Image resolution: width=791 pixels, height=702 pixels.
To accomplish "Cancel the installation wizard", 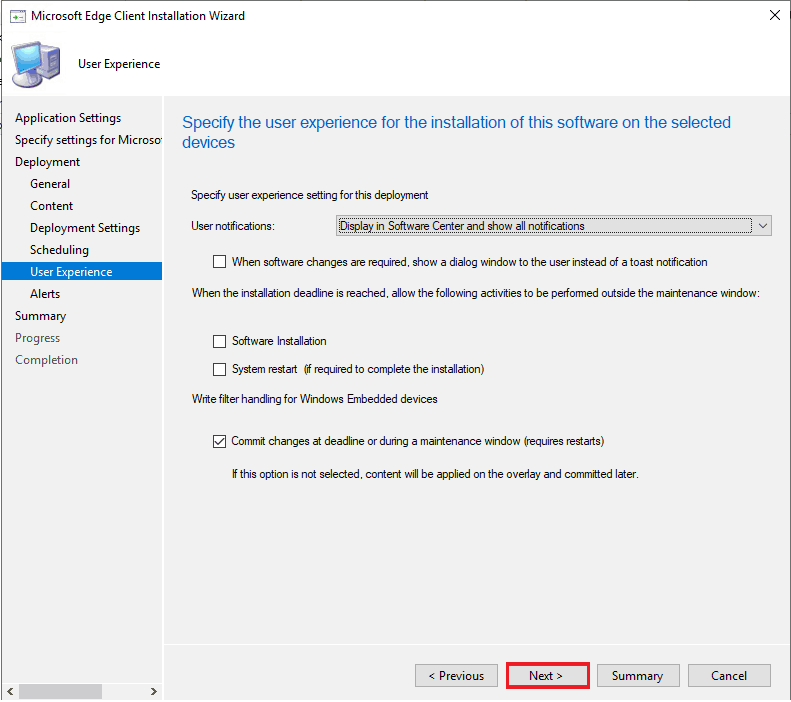I will coord(729,676).
